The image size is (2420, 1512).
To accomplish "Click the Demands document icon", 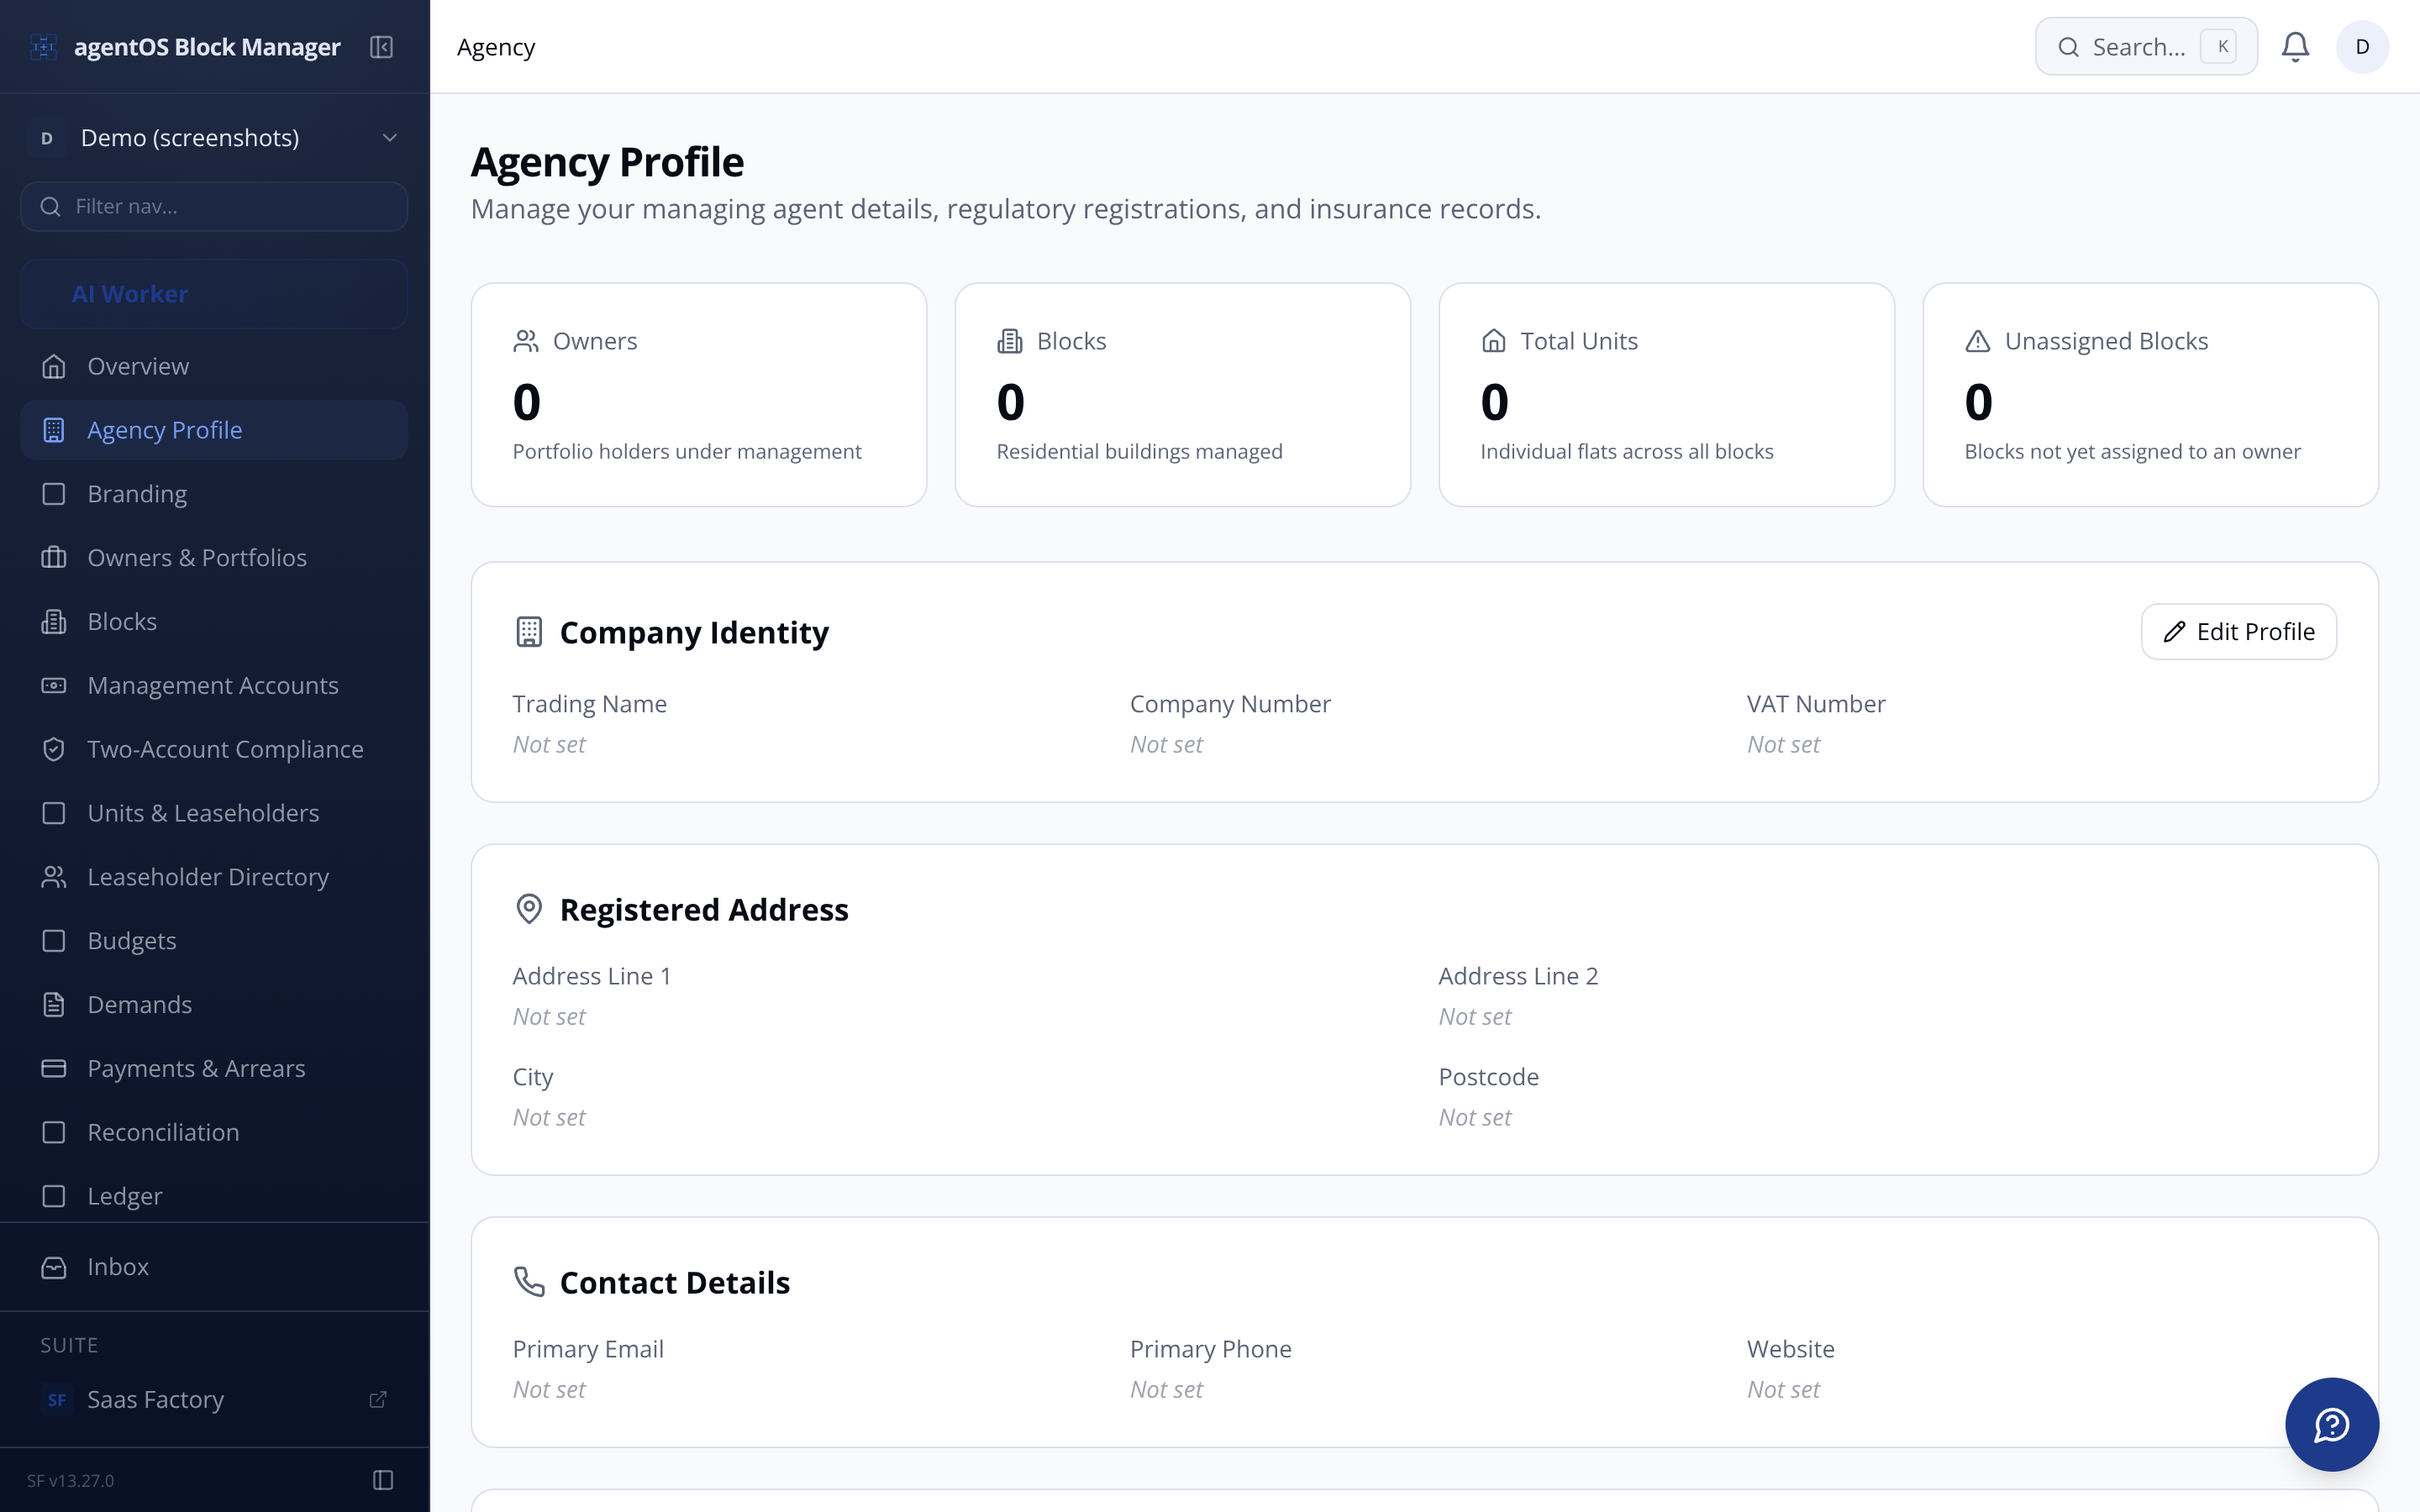I will coord(54,1005).
